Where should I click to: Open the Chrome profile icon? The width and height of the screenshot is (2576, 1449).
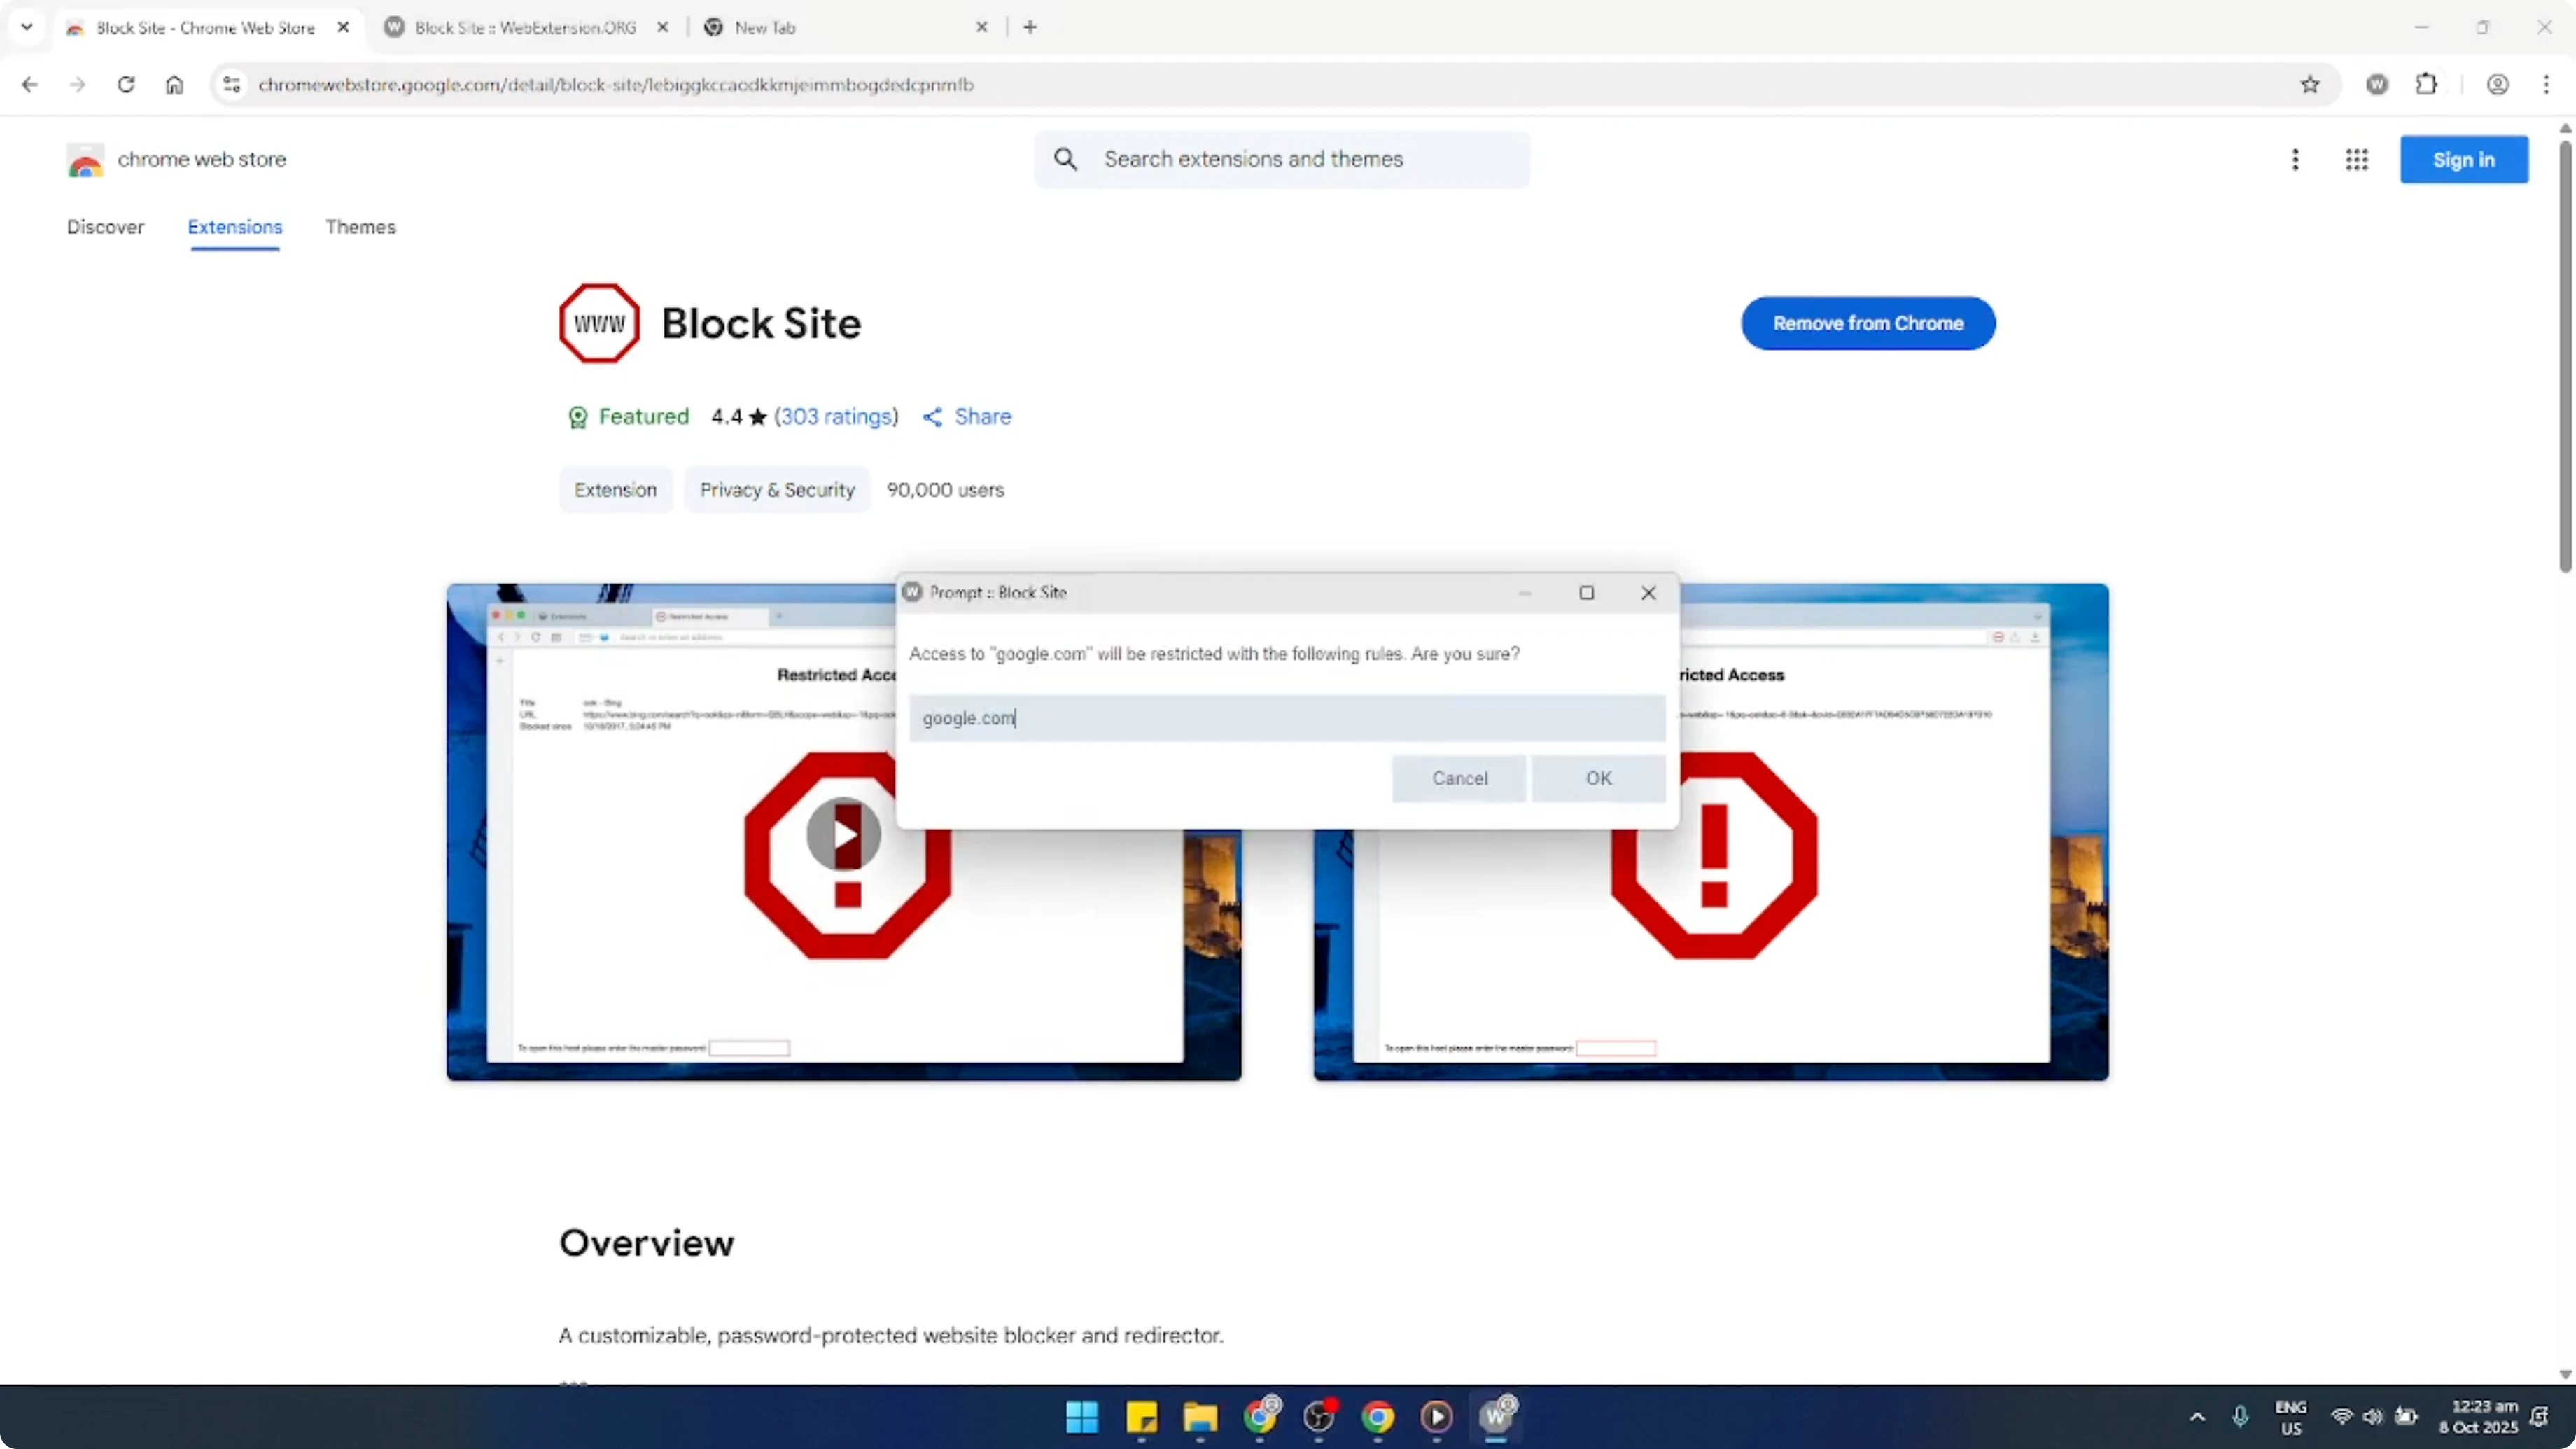point(2497,85)
